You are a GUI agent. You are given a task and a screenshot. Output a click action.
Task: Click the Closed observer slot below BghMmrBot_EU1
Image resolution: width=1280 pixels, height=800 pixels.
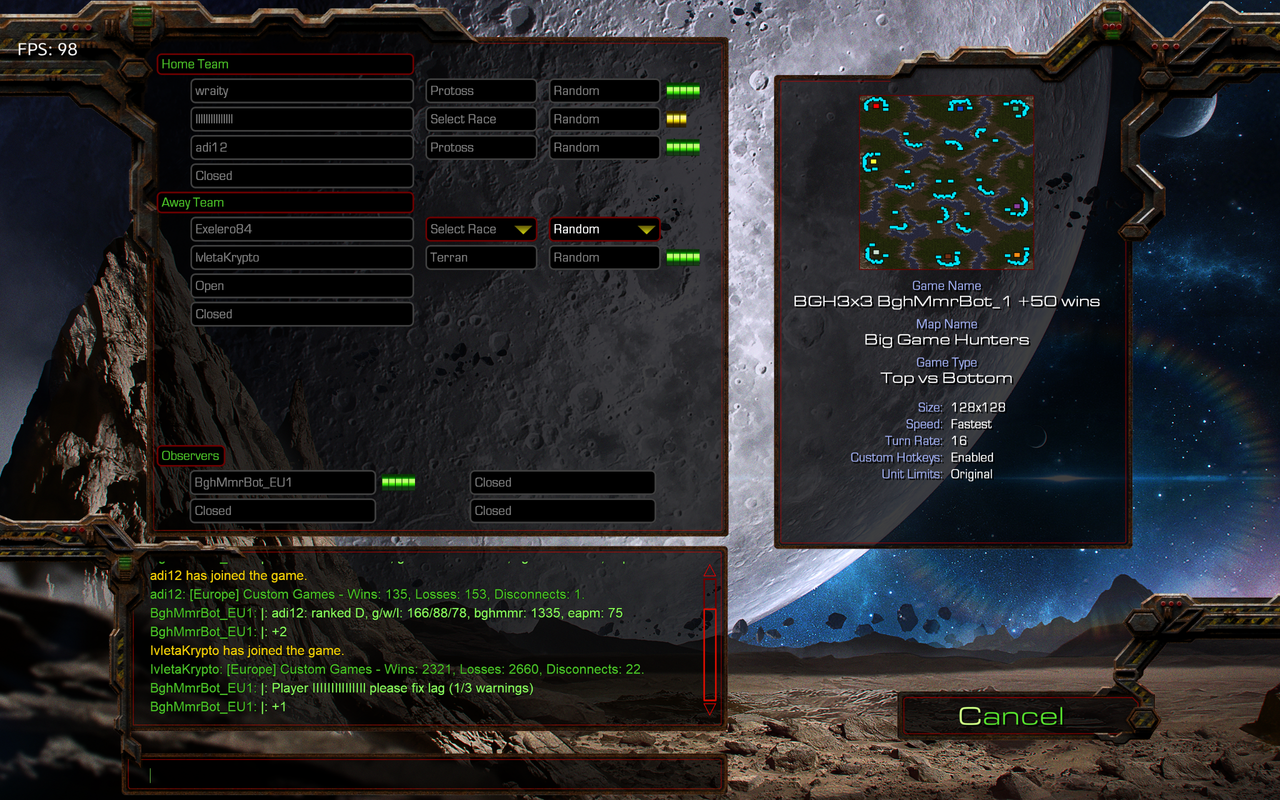tap(283, 511)
